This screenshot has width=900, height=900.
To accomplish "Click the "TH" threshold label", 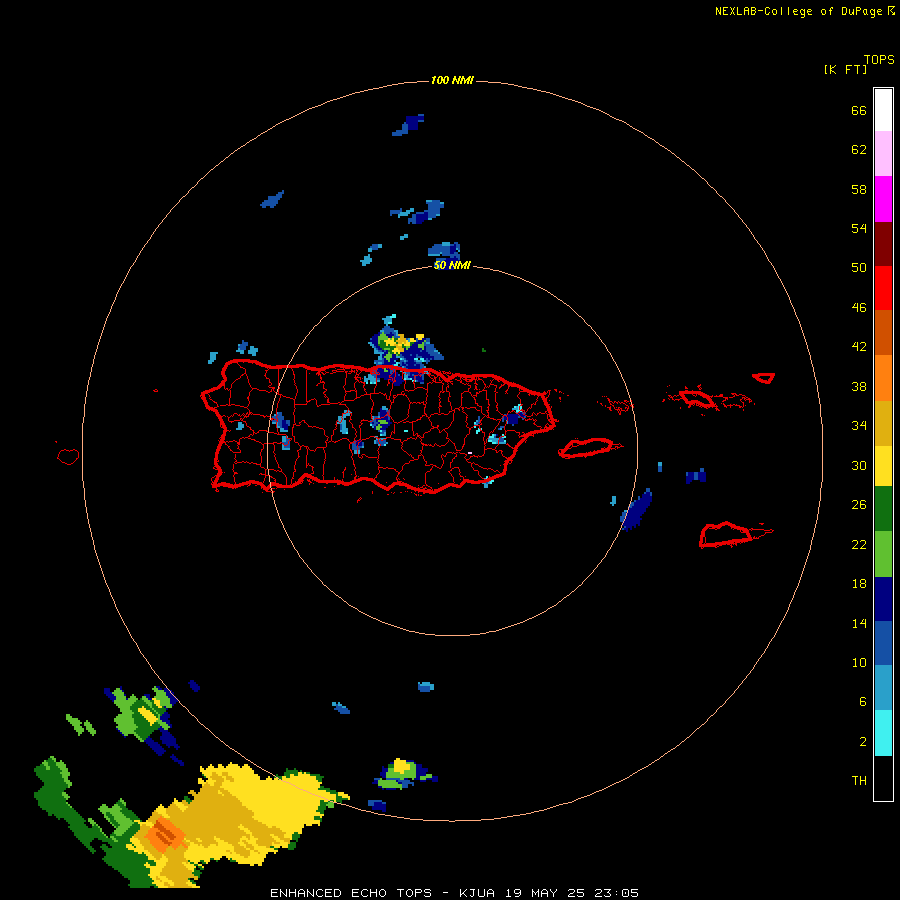I will (859, 781).
